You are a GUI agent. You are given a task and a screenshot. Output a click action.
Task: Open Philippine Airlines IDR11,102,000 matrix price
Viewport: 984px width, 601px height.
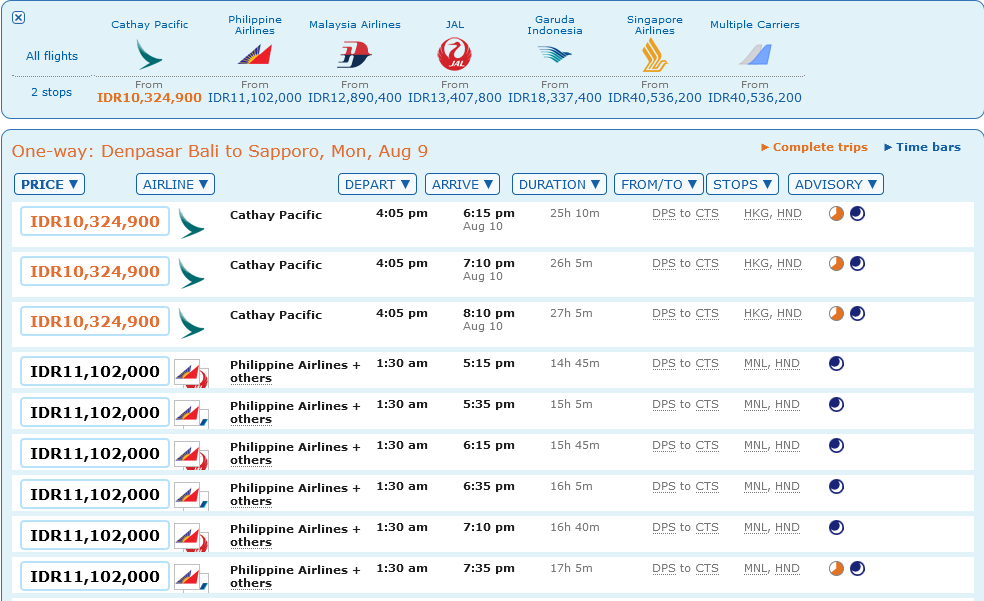tap(255, 98)
